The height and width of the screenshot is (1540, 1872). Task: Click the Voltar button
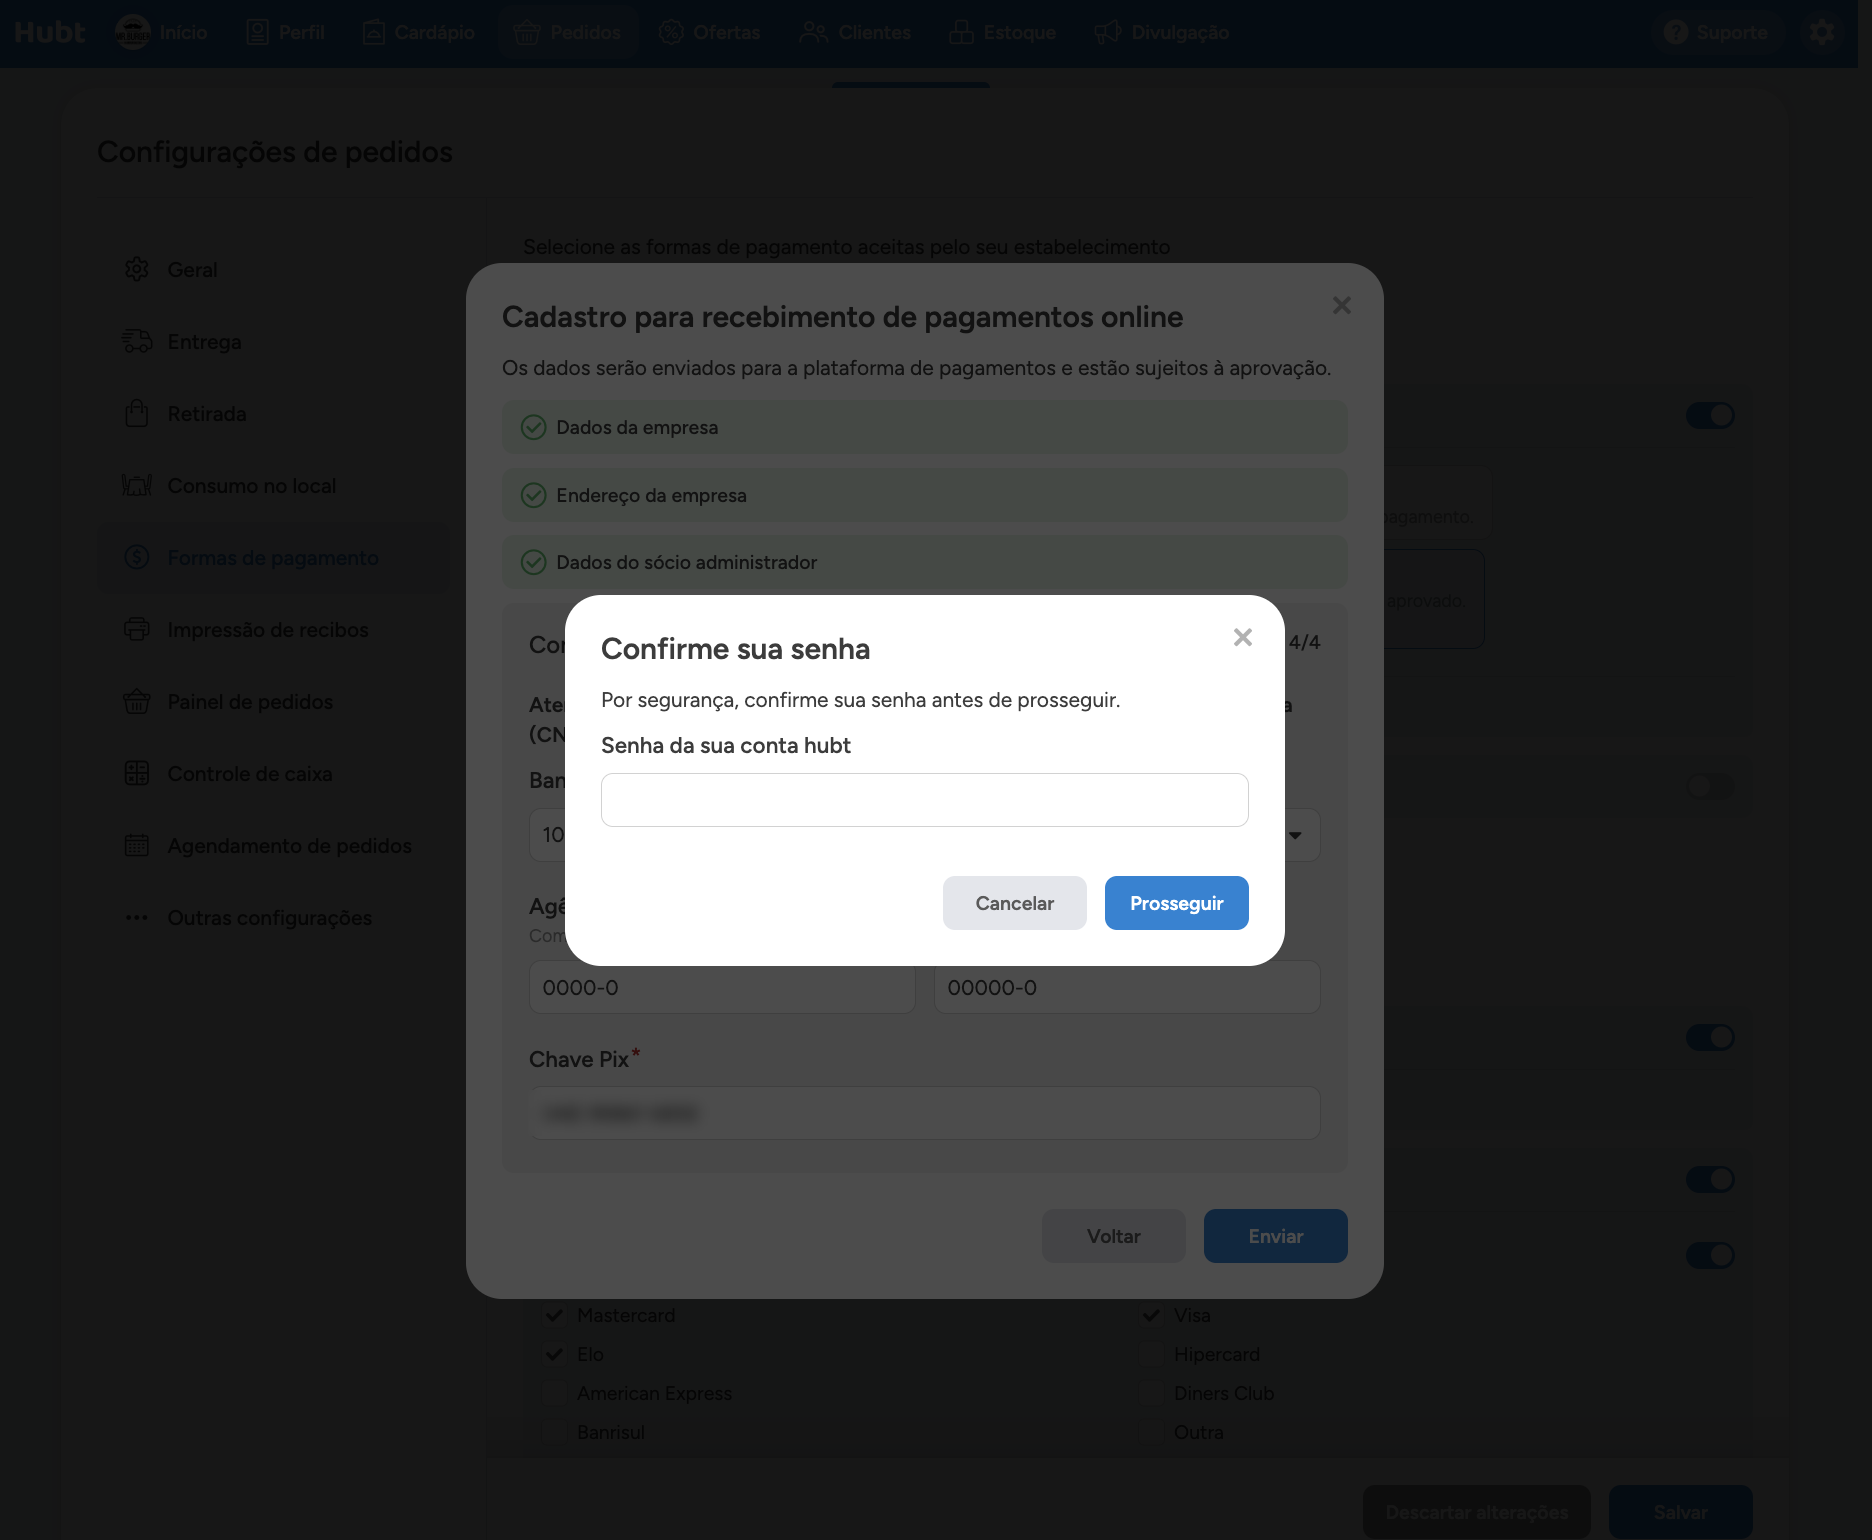1113,1236
